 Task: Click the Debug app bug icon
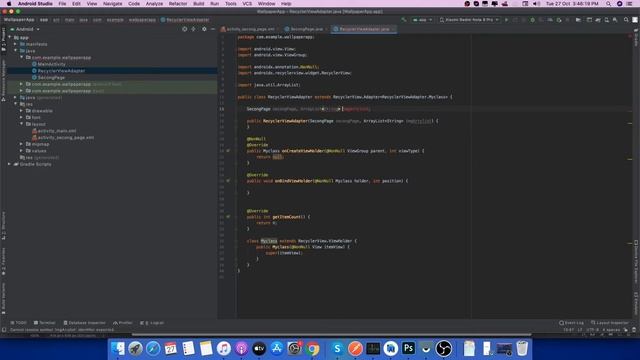click(x=532, y=20)
